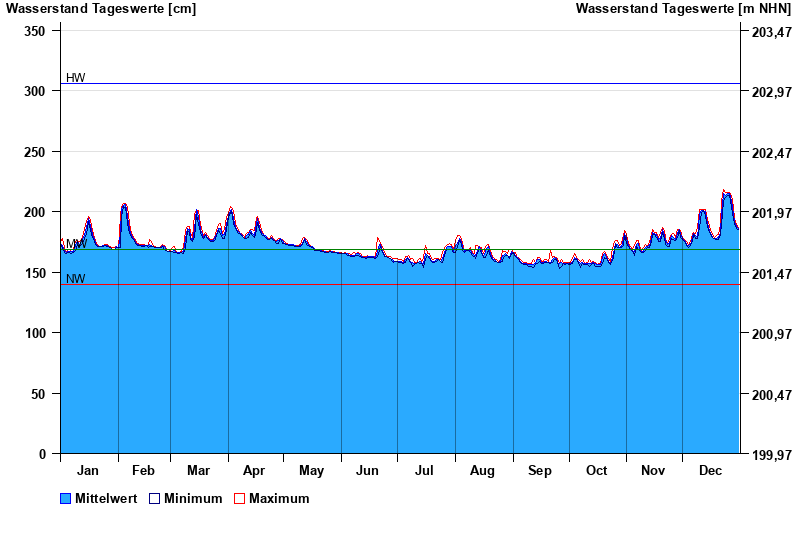The image size is (800, 550).
Task: Click the Jan month label
Action: [x=88, y=471]
